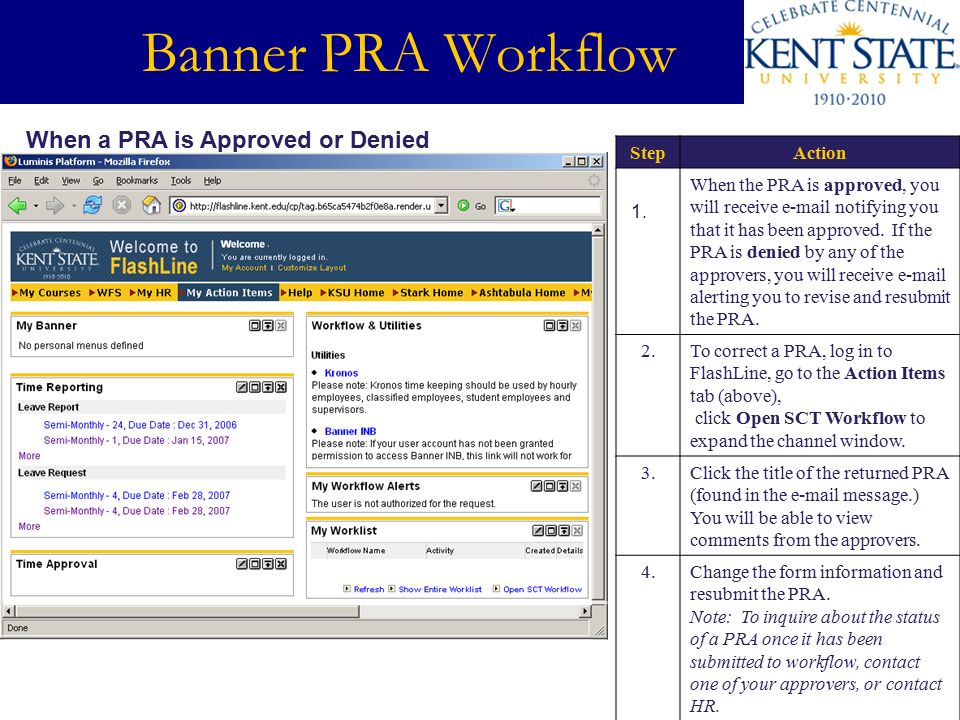
Task: Minimize the Time Approval channel
Action: pos(268,564)
